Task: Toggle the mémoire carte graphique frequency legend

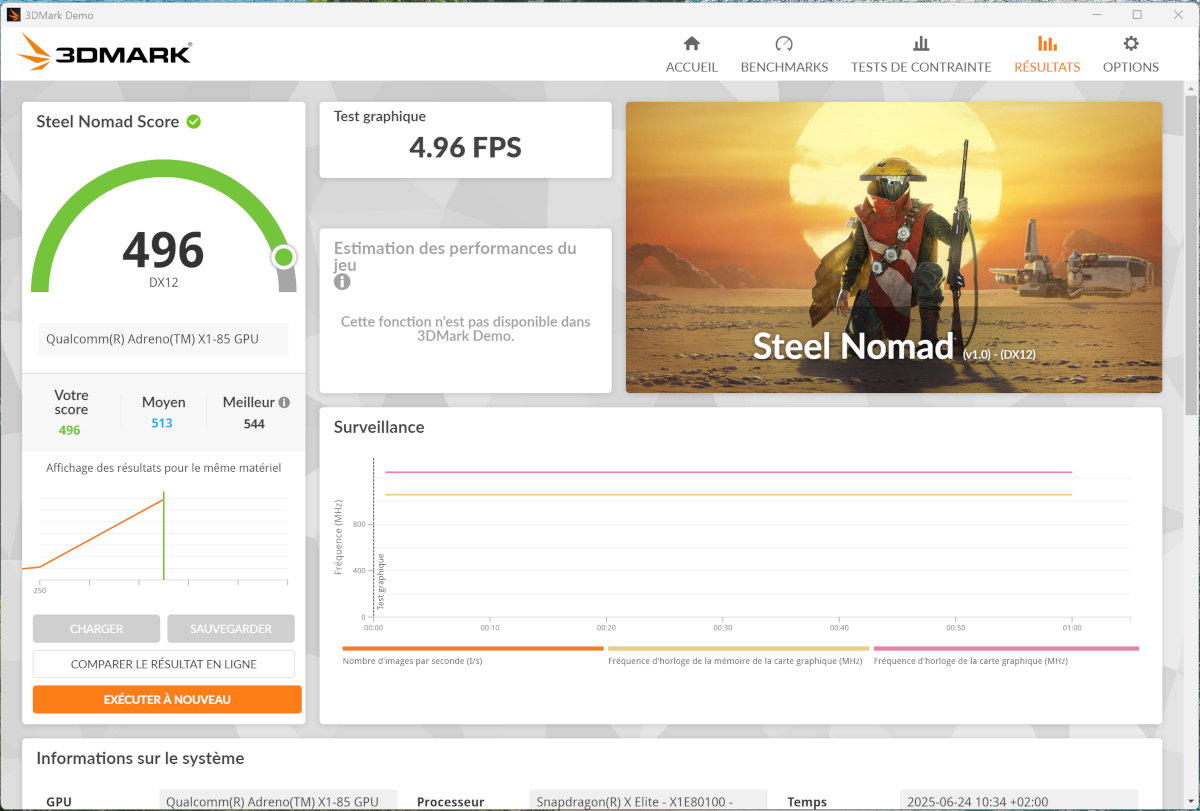Action: (739, 656)
